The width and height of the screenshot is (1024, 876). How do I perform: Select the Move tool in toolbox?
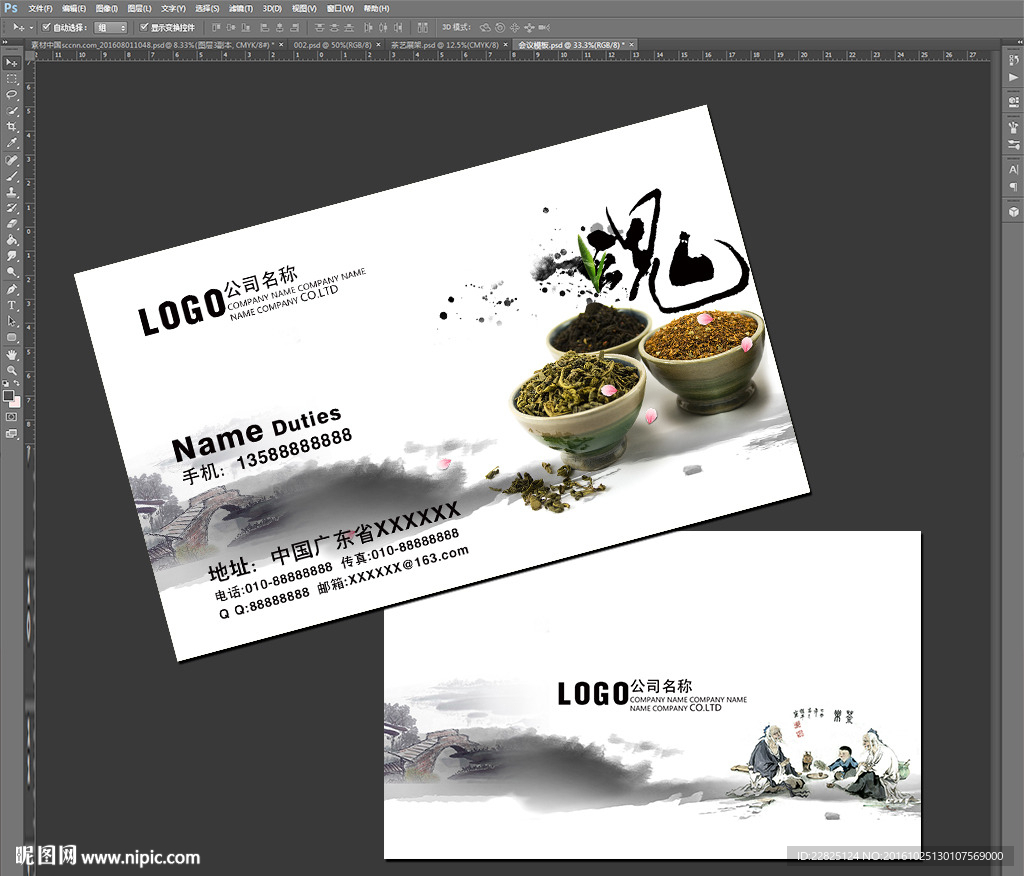click(12, 62)
